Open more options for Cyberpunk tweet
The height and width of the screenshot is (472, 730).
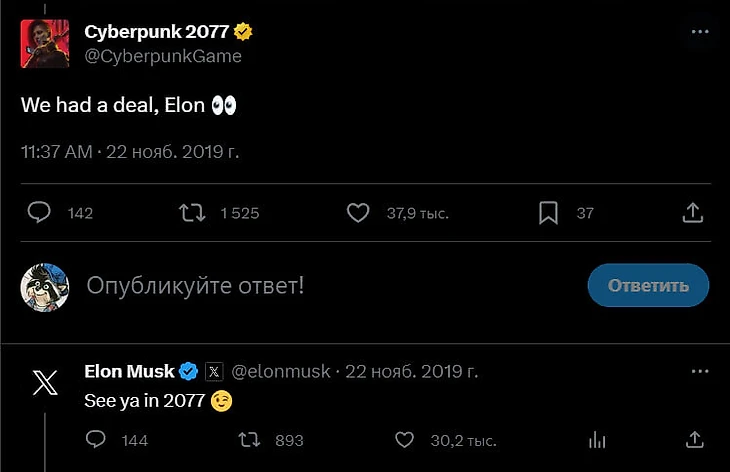[700, 32]
